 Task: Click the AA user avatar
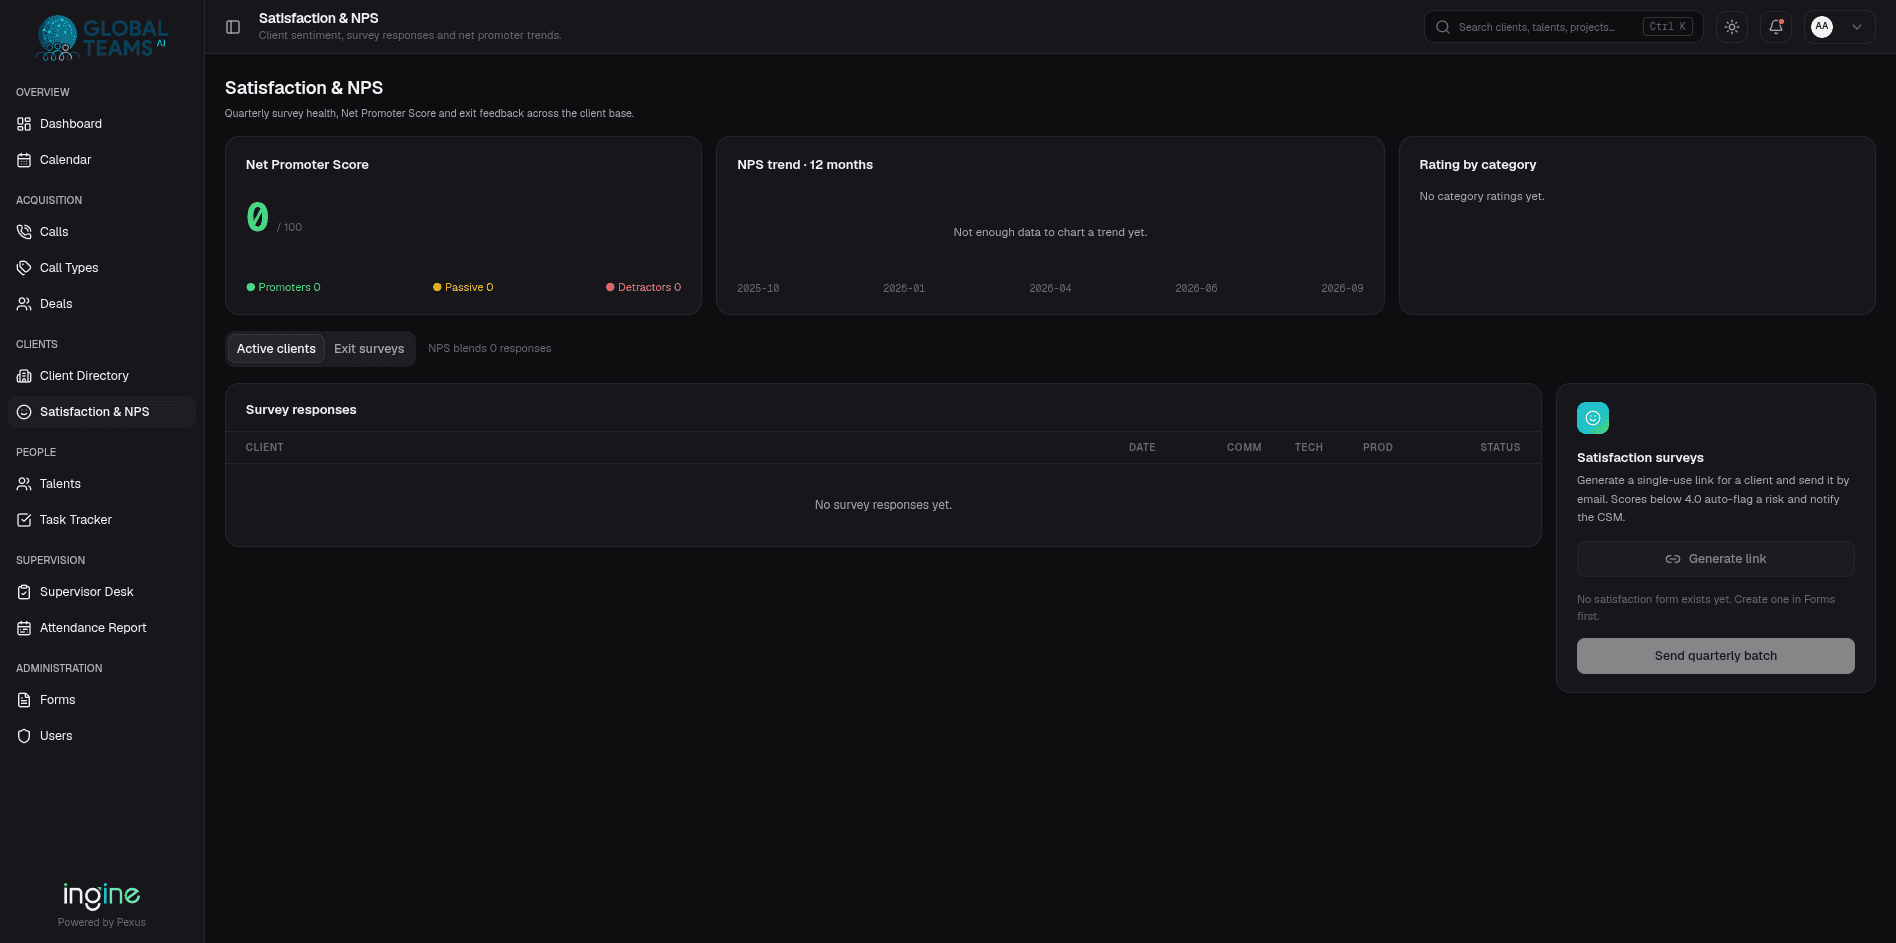click(x=1822, y=27)
